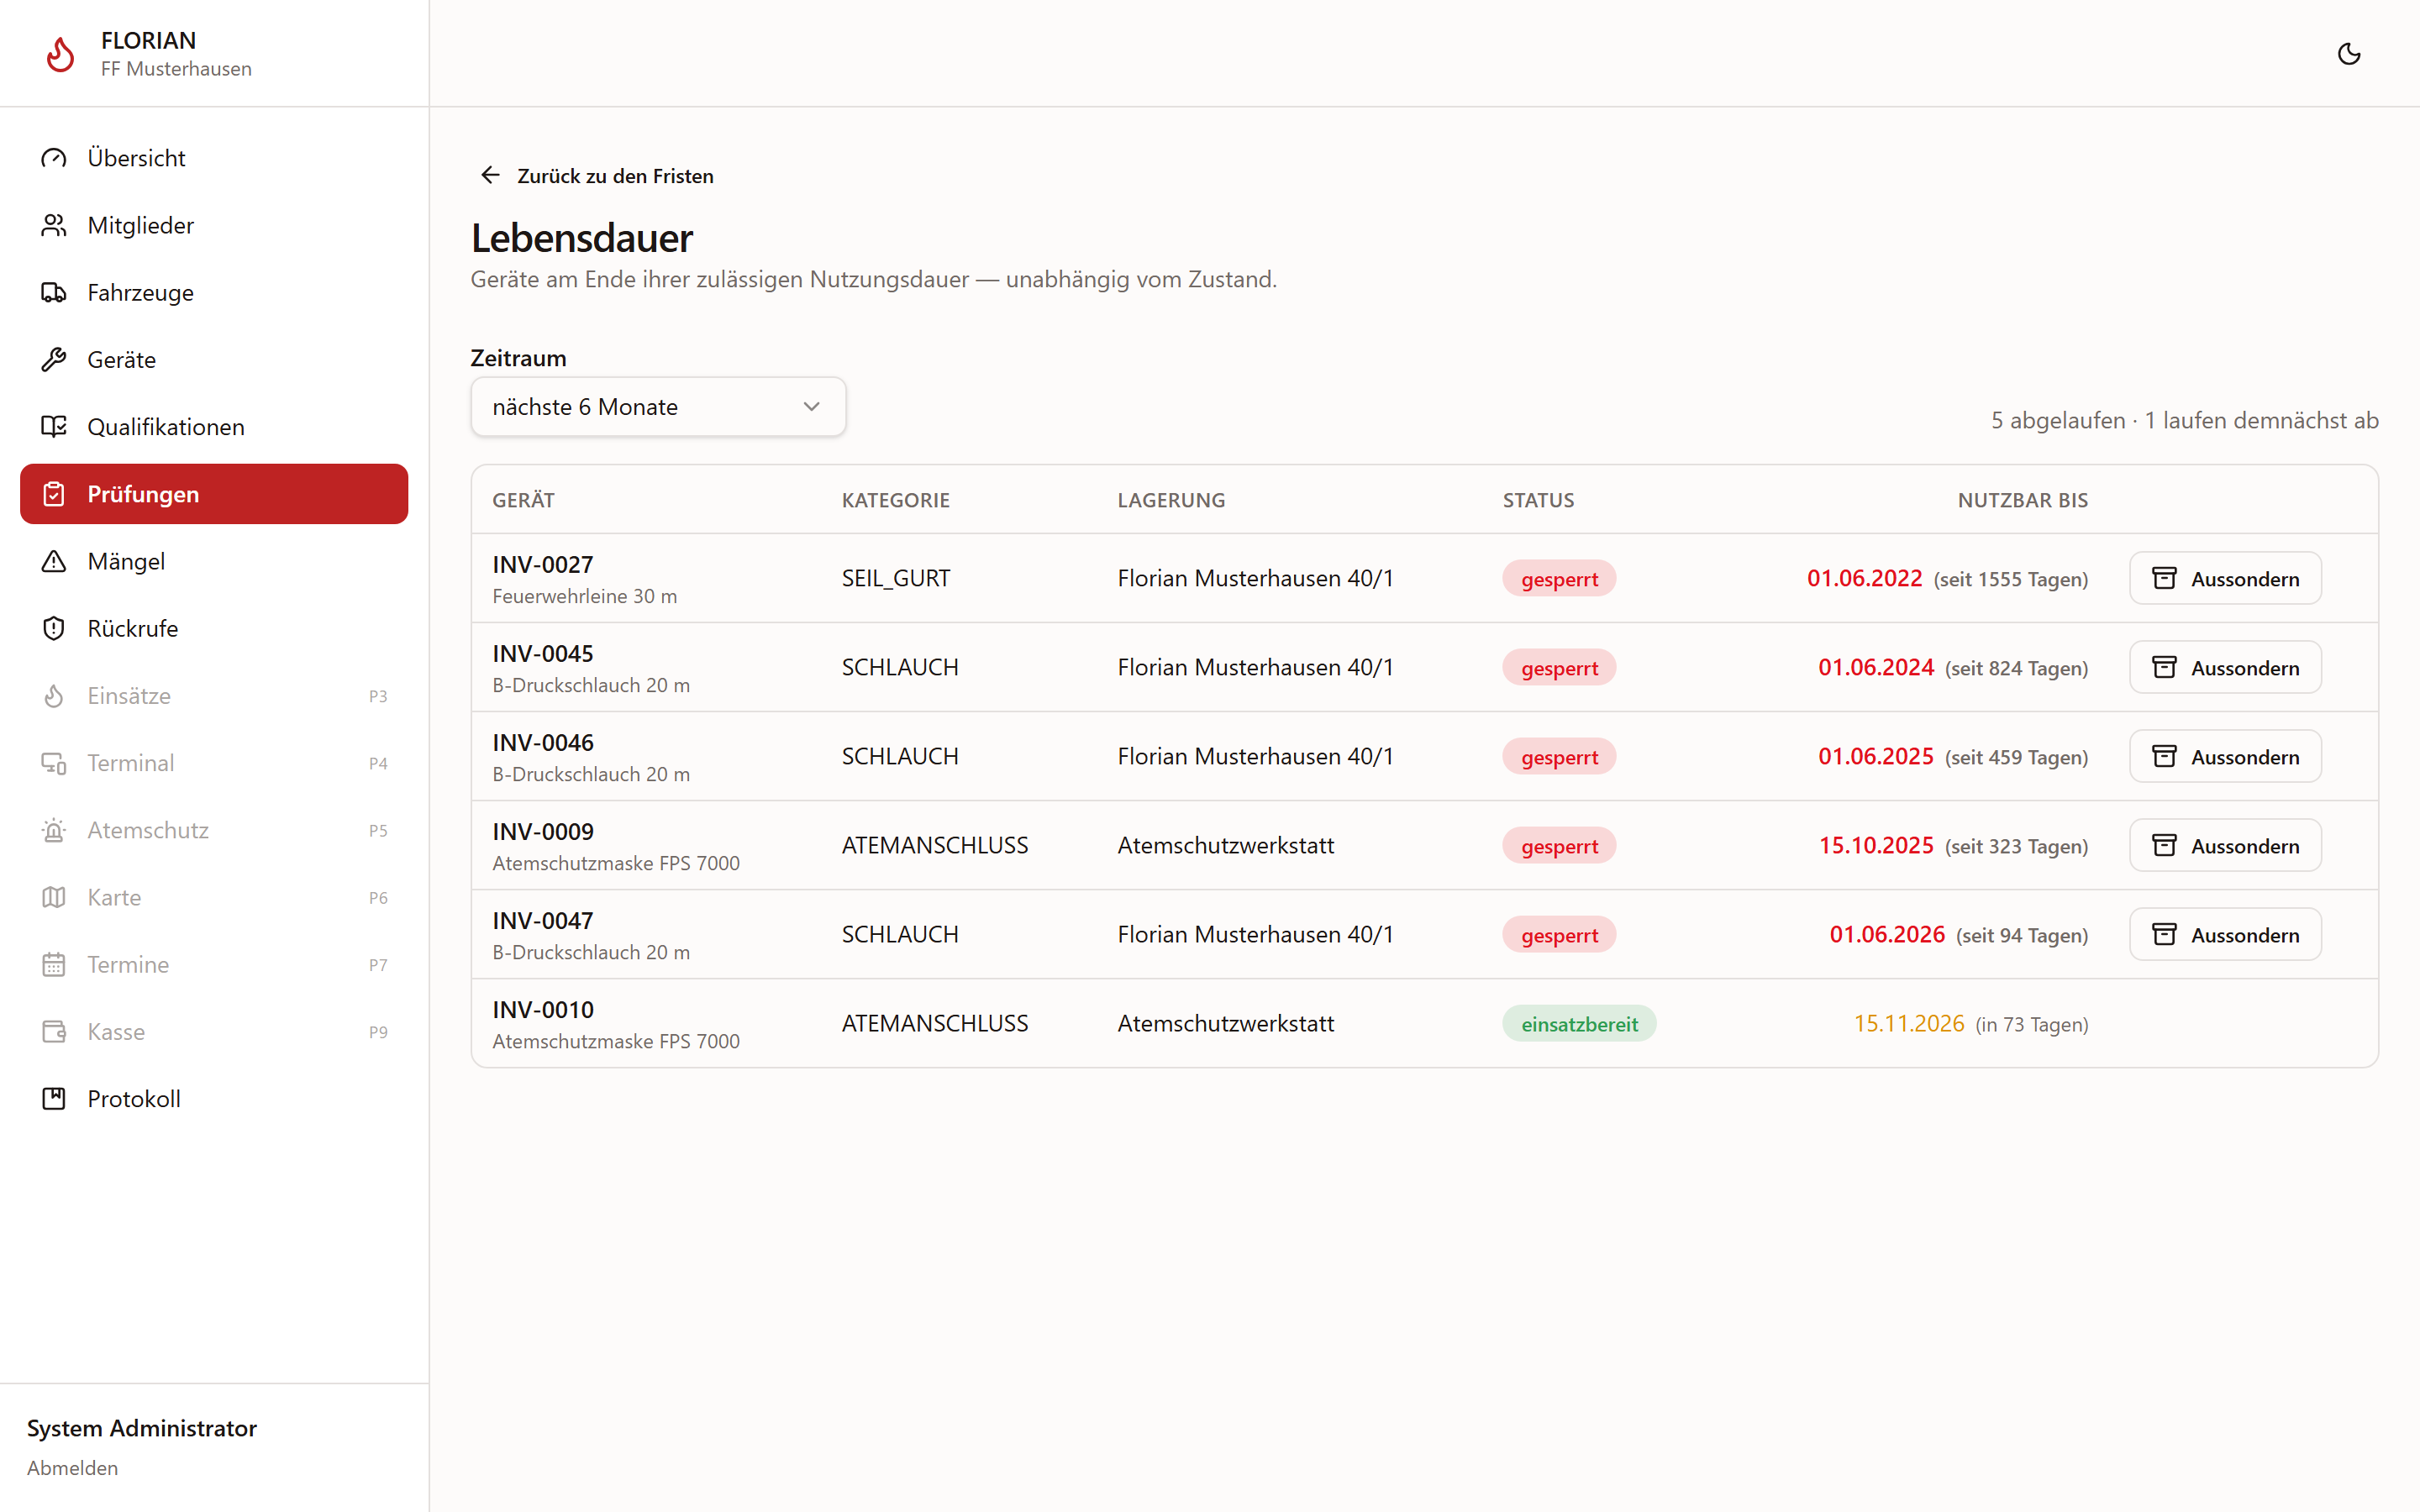Image resolution: width=2420 pixels, height=1512 pixels.
Task: Click the GERÄT column header
Action: 523,500
